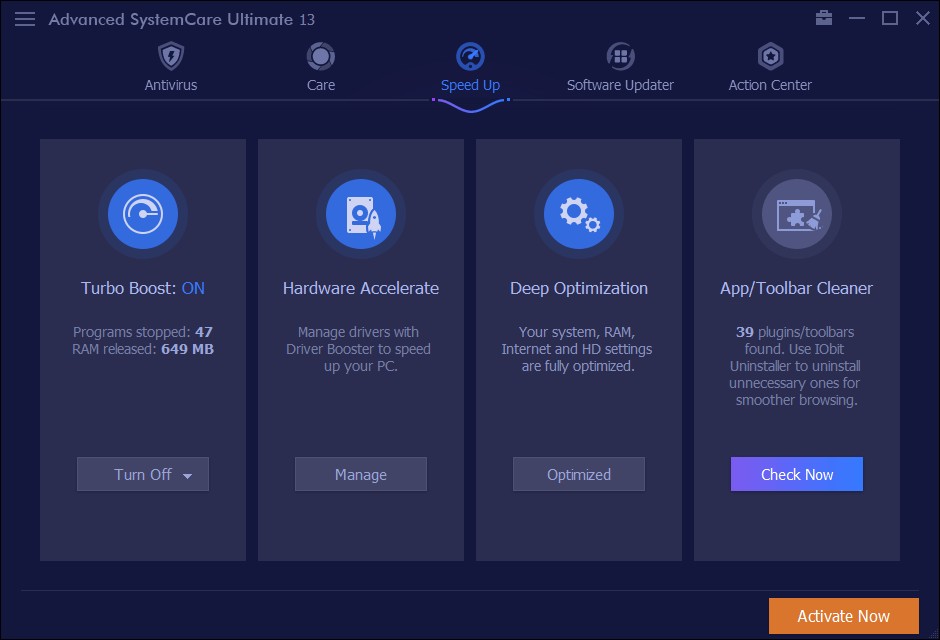This screenshot has width=940, height=640.
Task: Open the Action Center tab
Action: coord(769,64)
